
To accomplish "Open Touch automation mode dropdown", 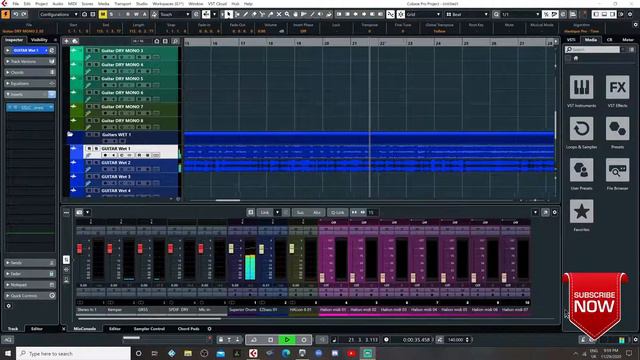I will [175, 14].
